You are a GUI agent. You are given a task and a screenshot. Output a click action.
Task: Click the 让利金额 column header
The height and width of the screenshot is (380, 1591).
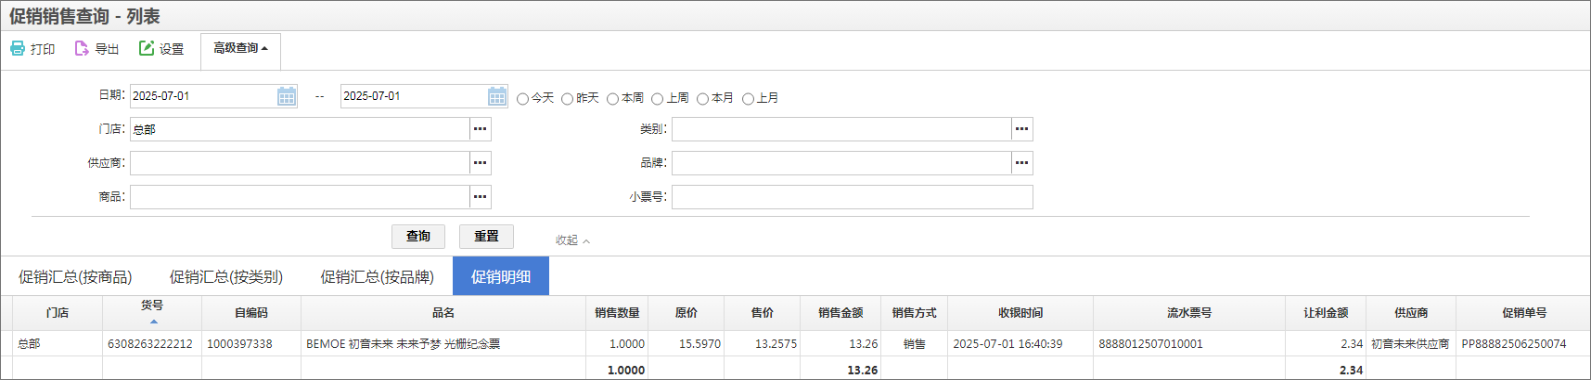[x=1326, y=313]
